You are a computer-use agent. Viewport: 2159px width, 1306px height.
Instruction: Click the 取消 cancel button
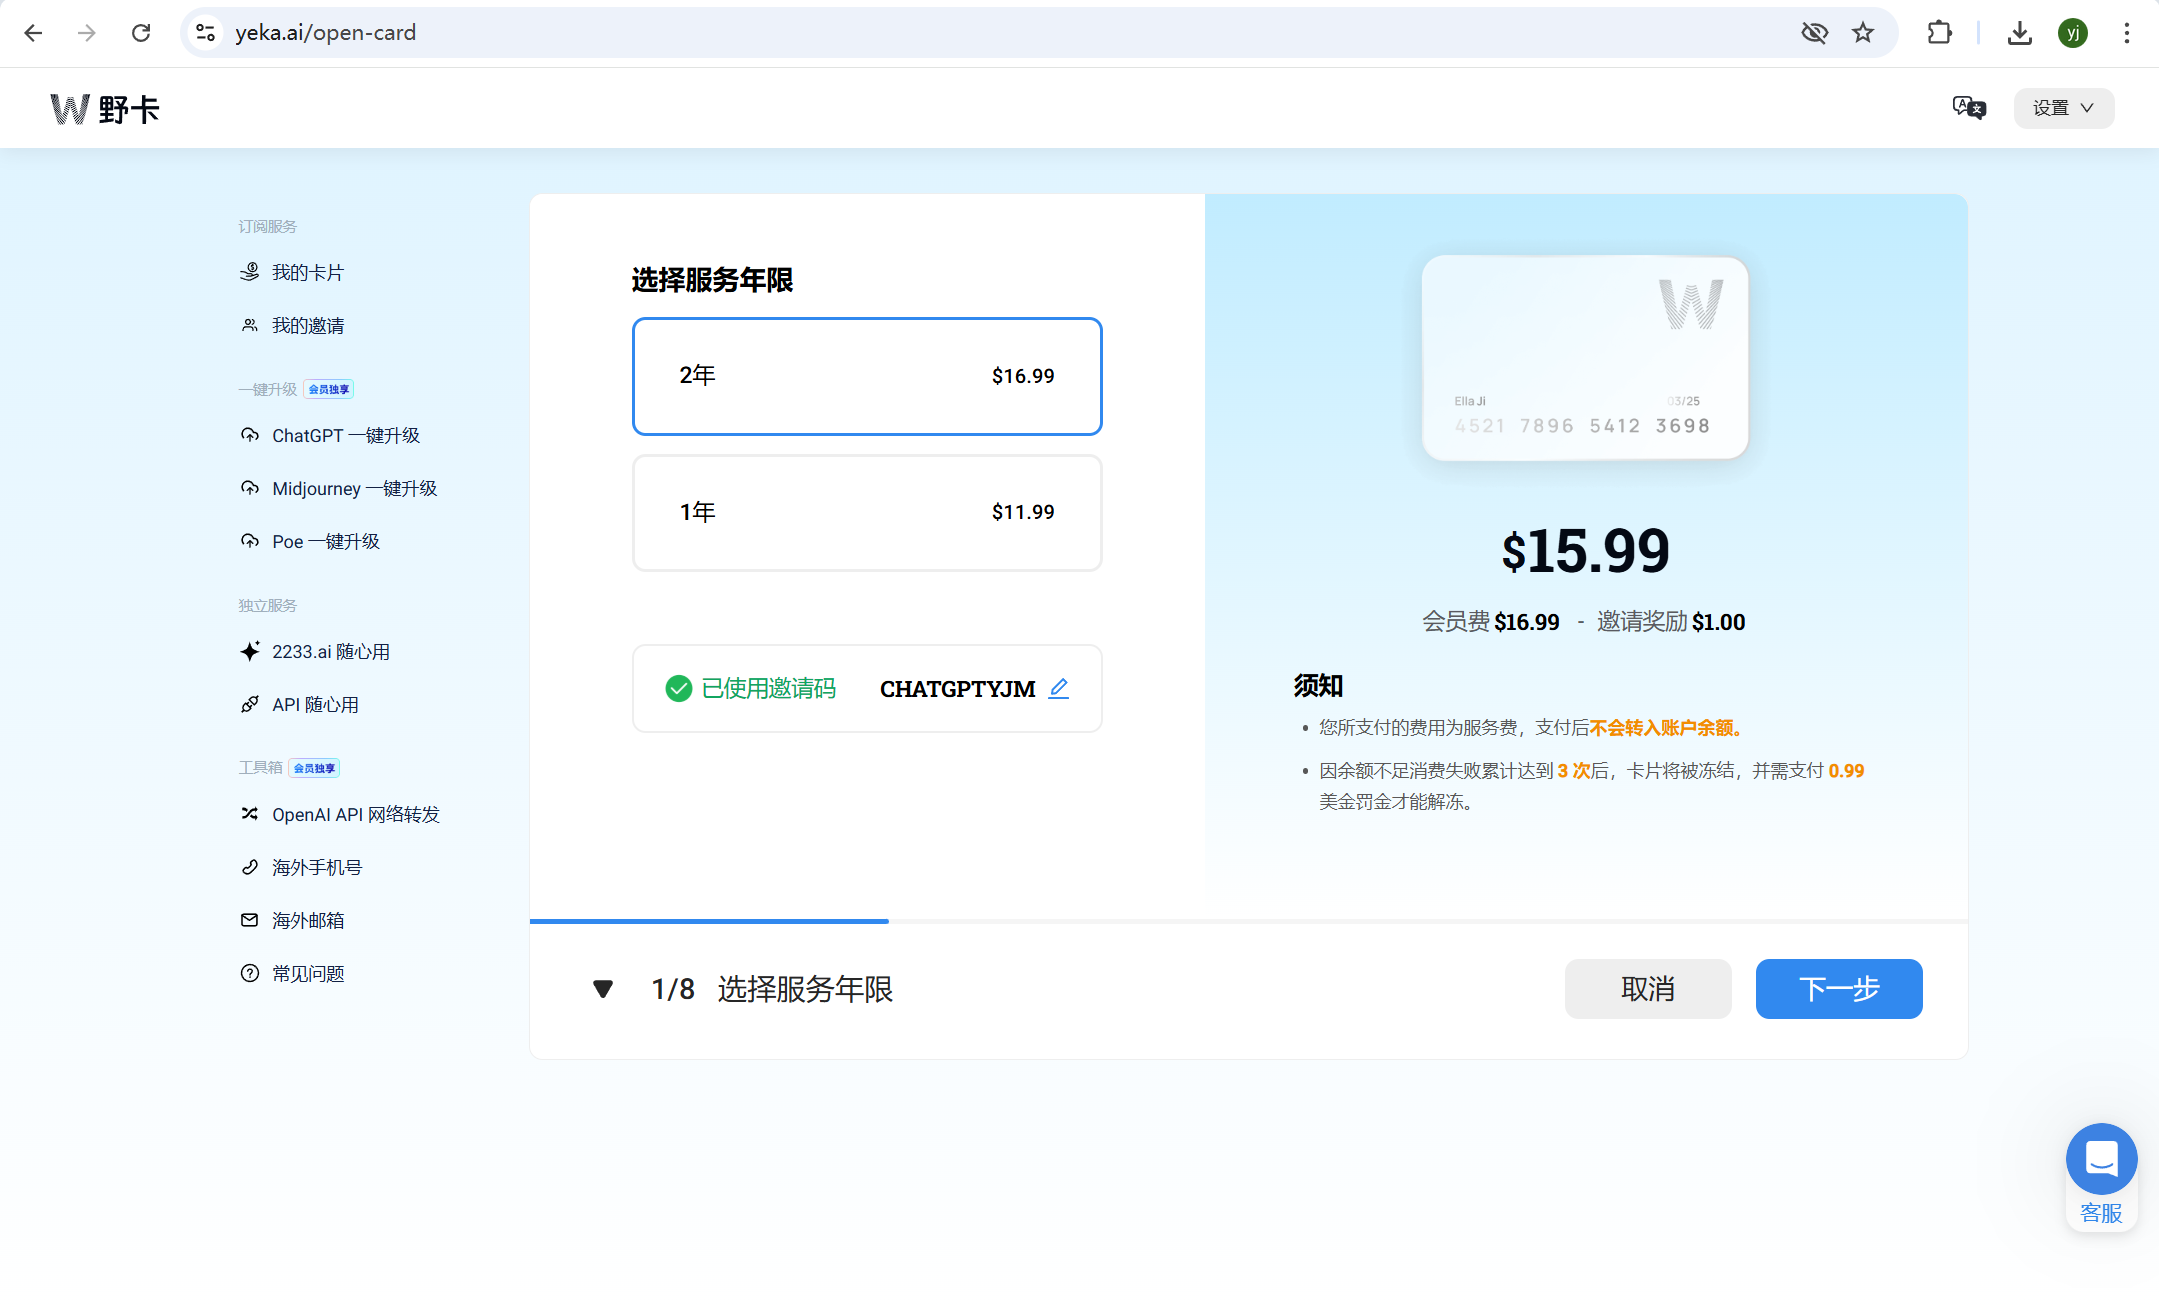[x=1647, y=989]
